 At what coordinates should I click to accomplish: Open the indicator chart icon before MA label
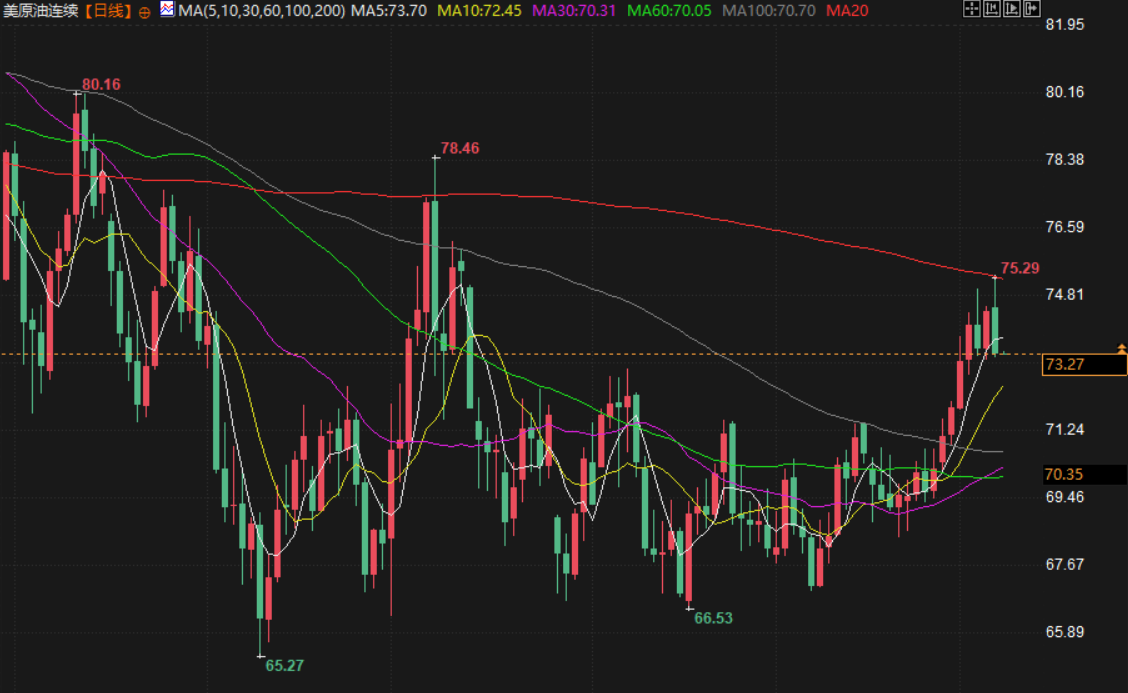coord(167,9)
